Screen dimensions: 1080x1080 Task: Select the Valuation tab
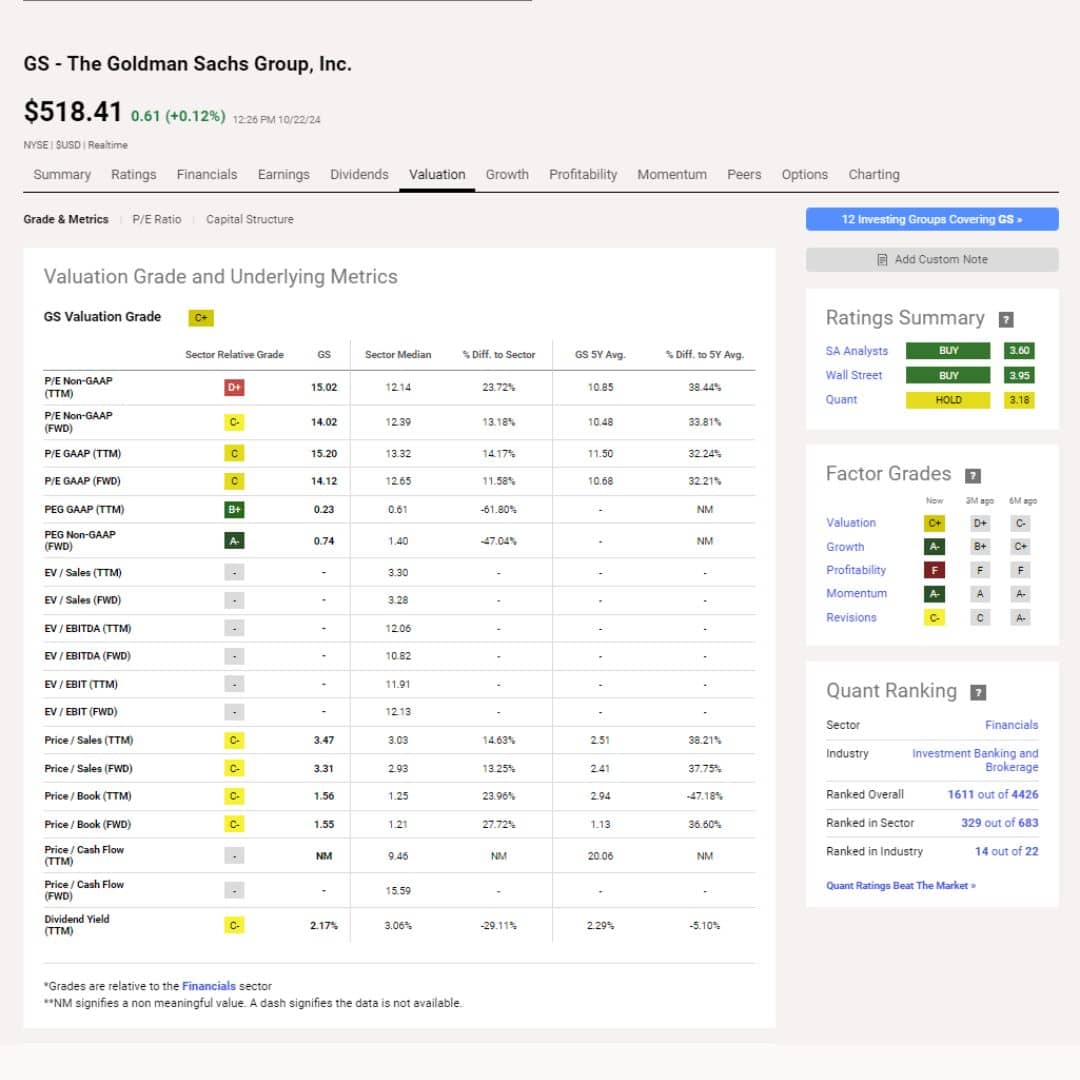[x=437, y=175]
